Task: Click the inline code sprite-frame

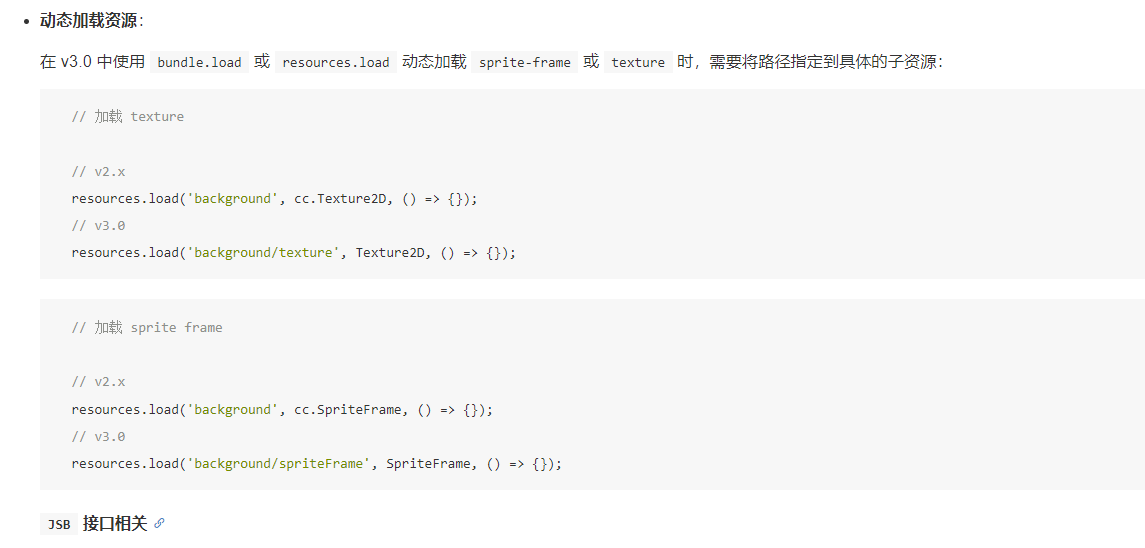Action: pyautogui.click(x=524, y=62)
